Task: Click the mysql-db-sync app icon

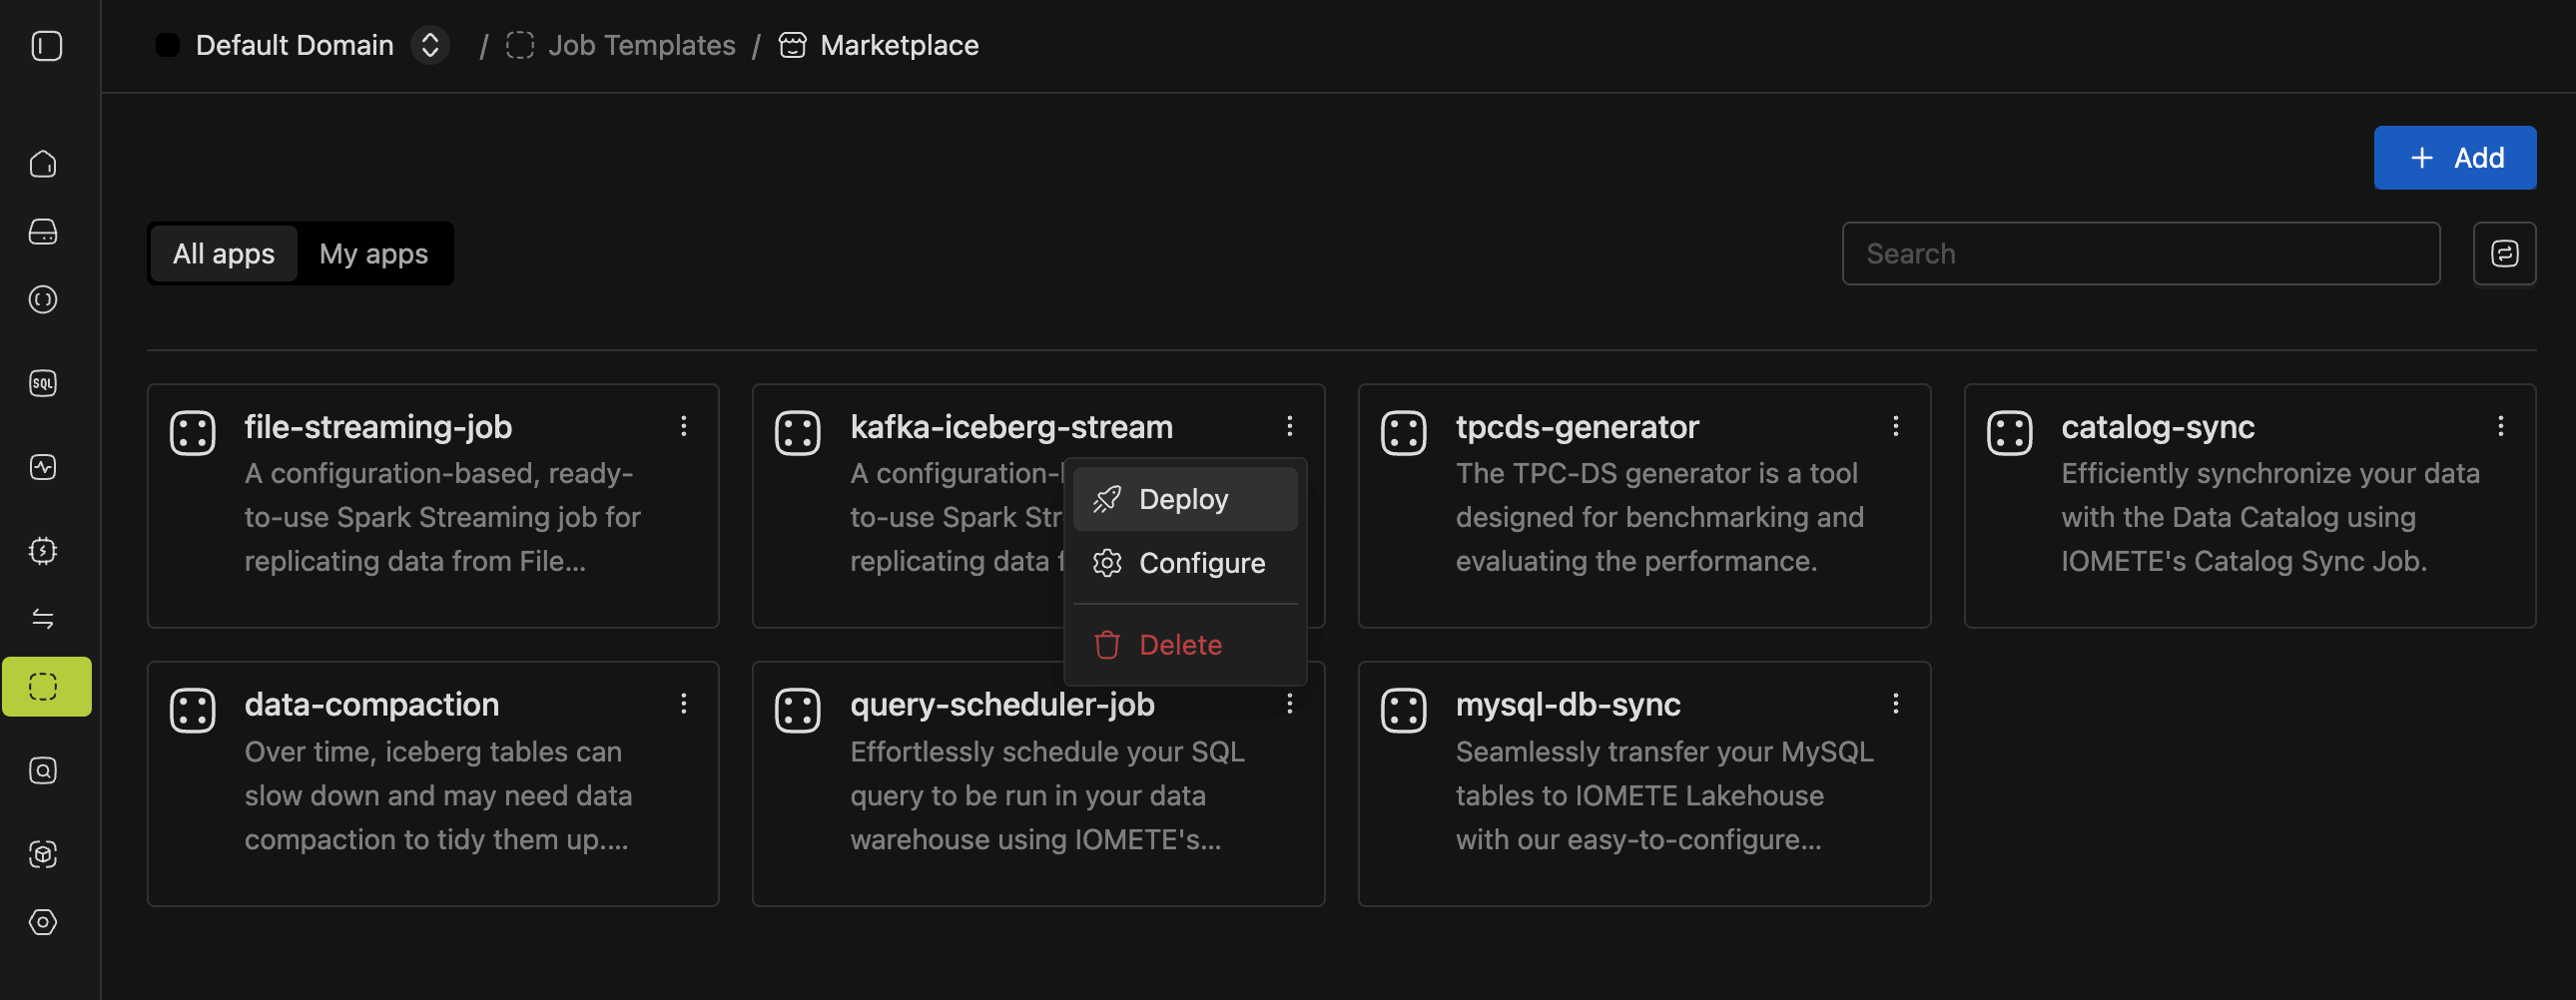Action: (1403, 711)
